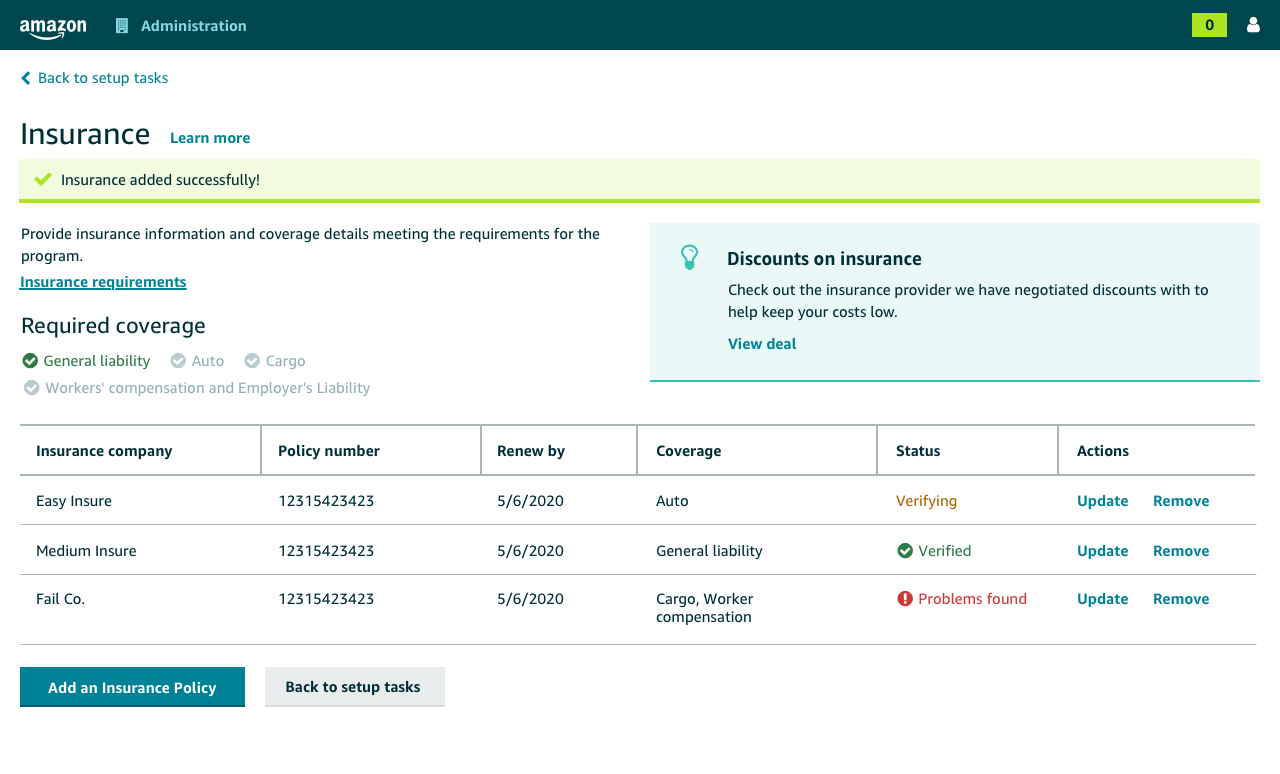The width and height of the screenshot is (1280, 774).
Task: Update the Easy Insure policy
Action: pyautogui.click(x=1102, y=501)
